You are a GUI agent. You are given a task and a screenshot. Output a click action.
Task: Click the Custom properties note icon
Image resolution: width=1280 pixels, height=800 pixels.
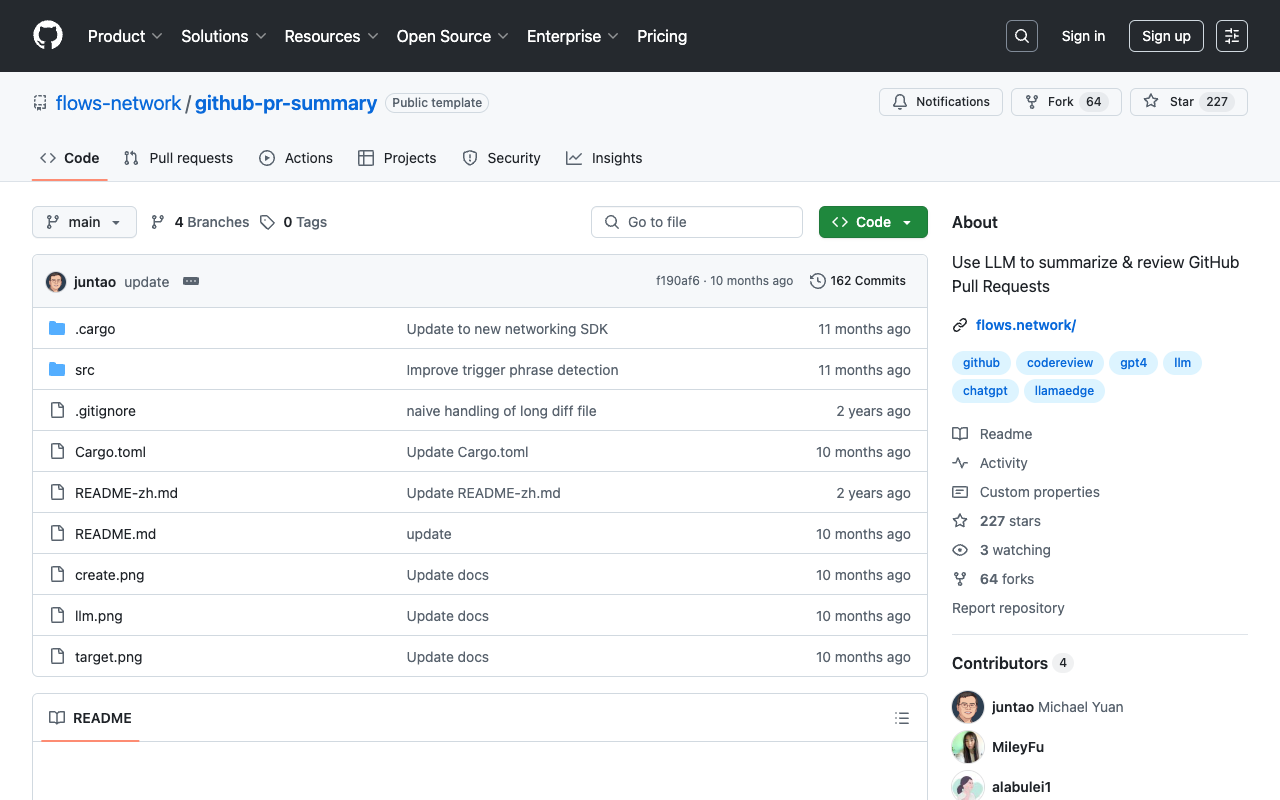click(x=960, y=492)
